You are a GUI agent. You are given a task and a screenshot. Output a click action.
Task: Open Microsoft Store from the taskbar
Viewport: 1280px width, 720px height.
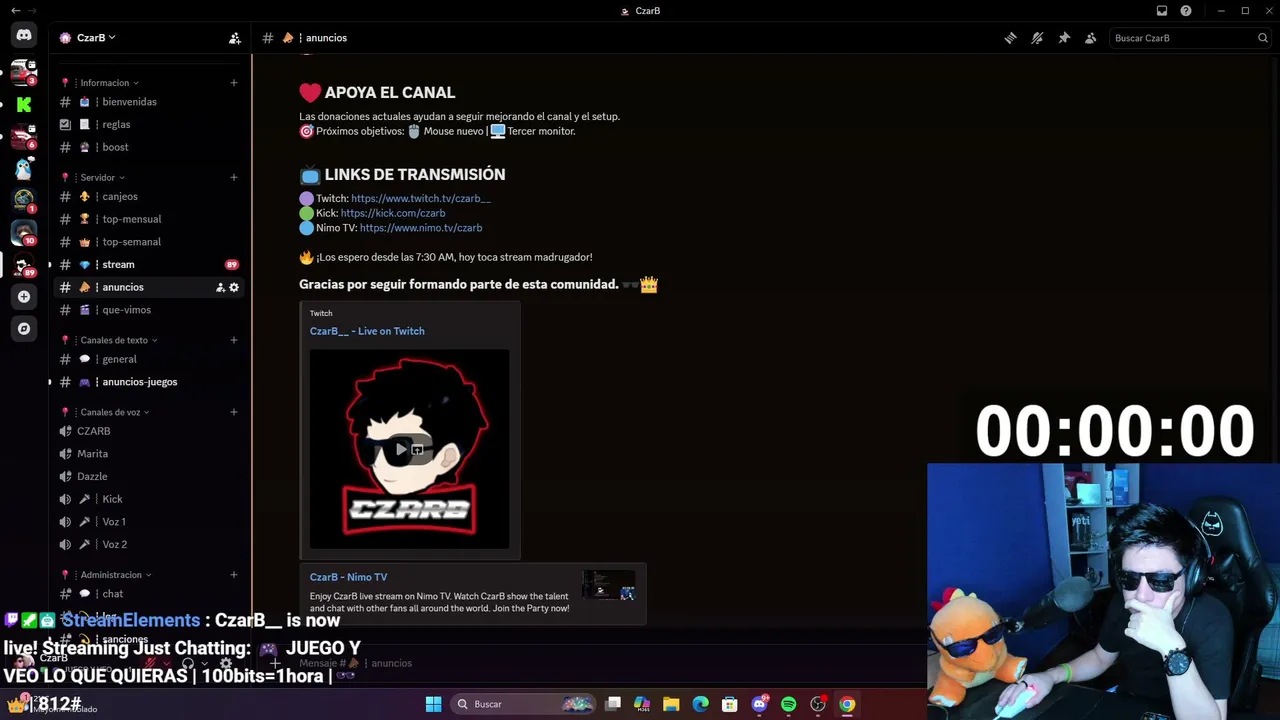coord(730,704)
